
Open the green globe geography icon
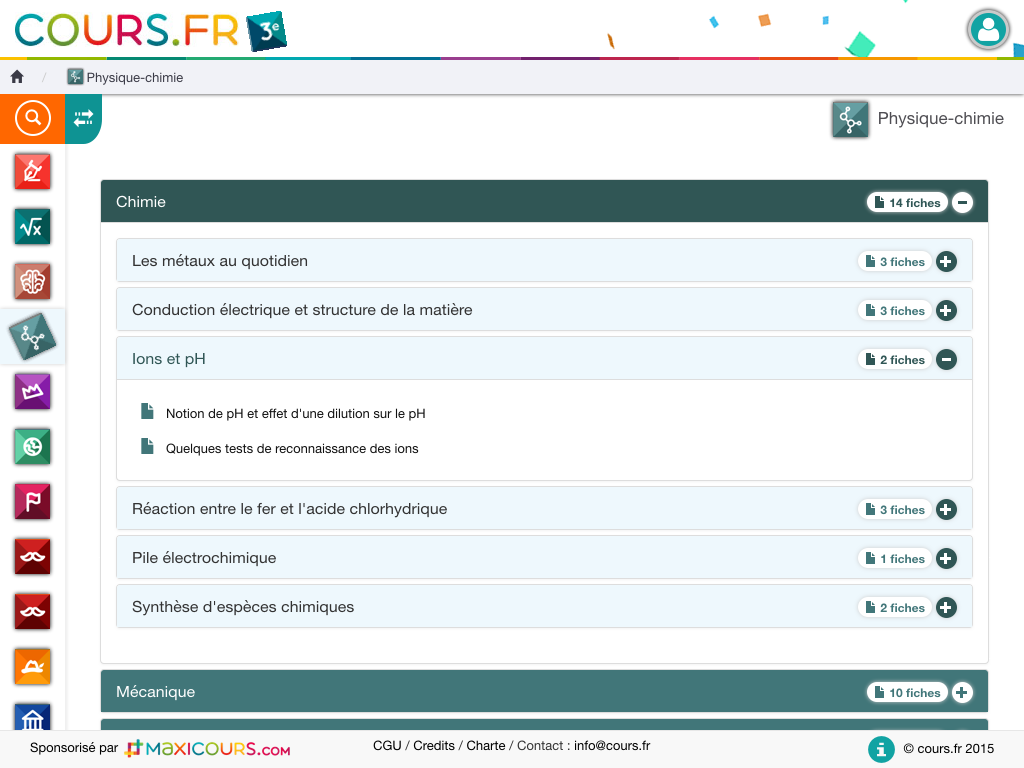click(33, 447)
